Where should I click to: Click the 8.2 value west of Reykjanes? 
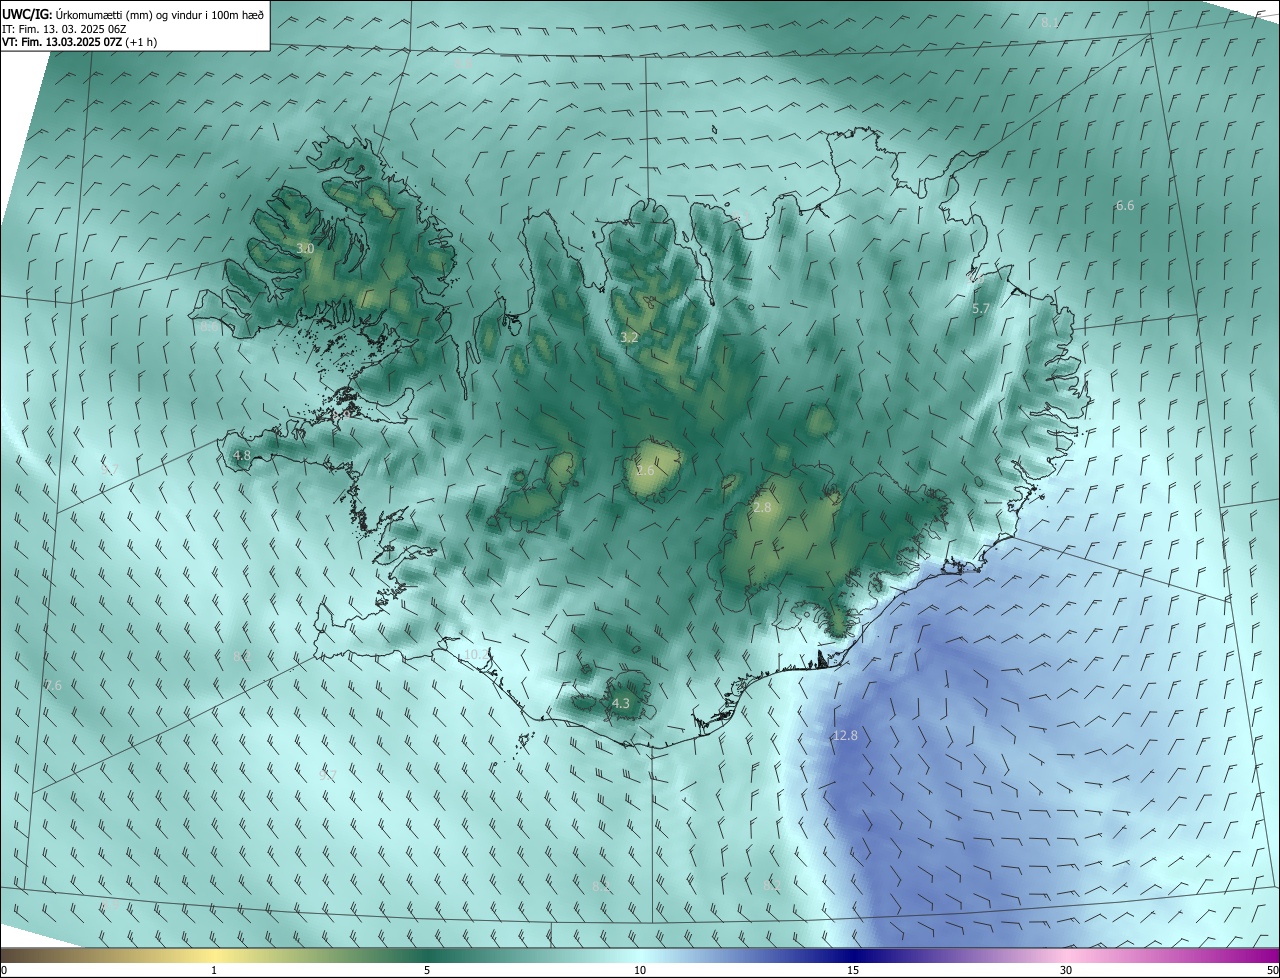(242, 656)
